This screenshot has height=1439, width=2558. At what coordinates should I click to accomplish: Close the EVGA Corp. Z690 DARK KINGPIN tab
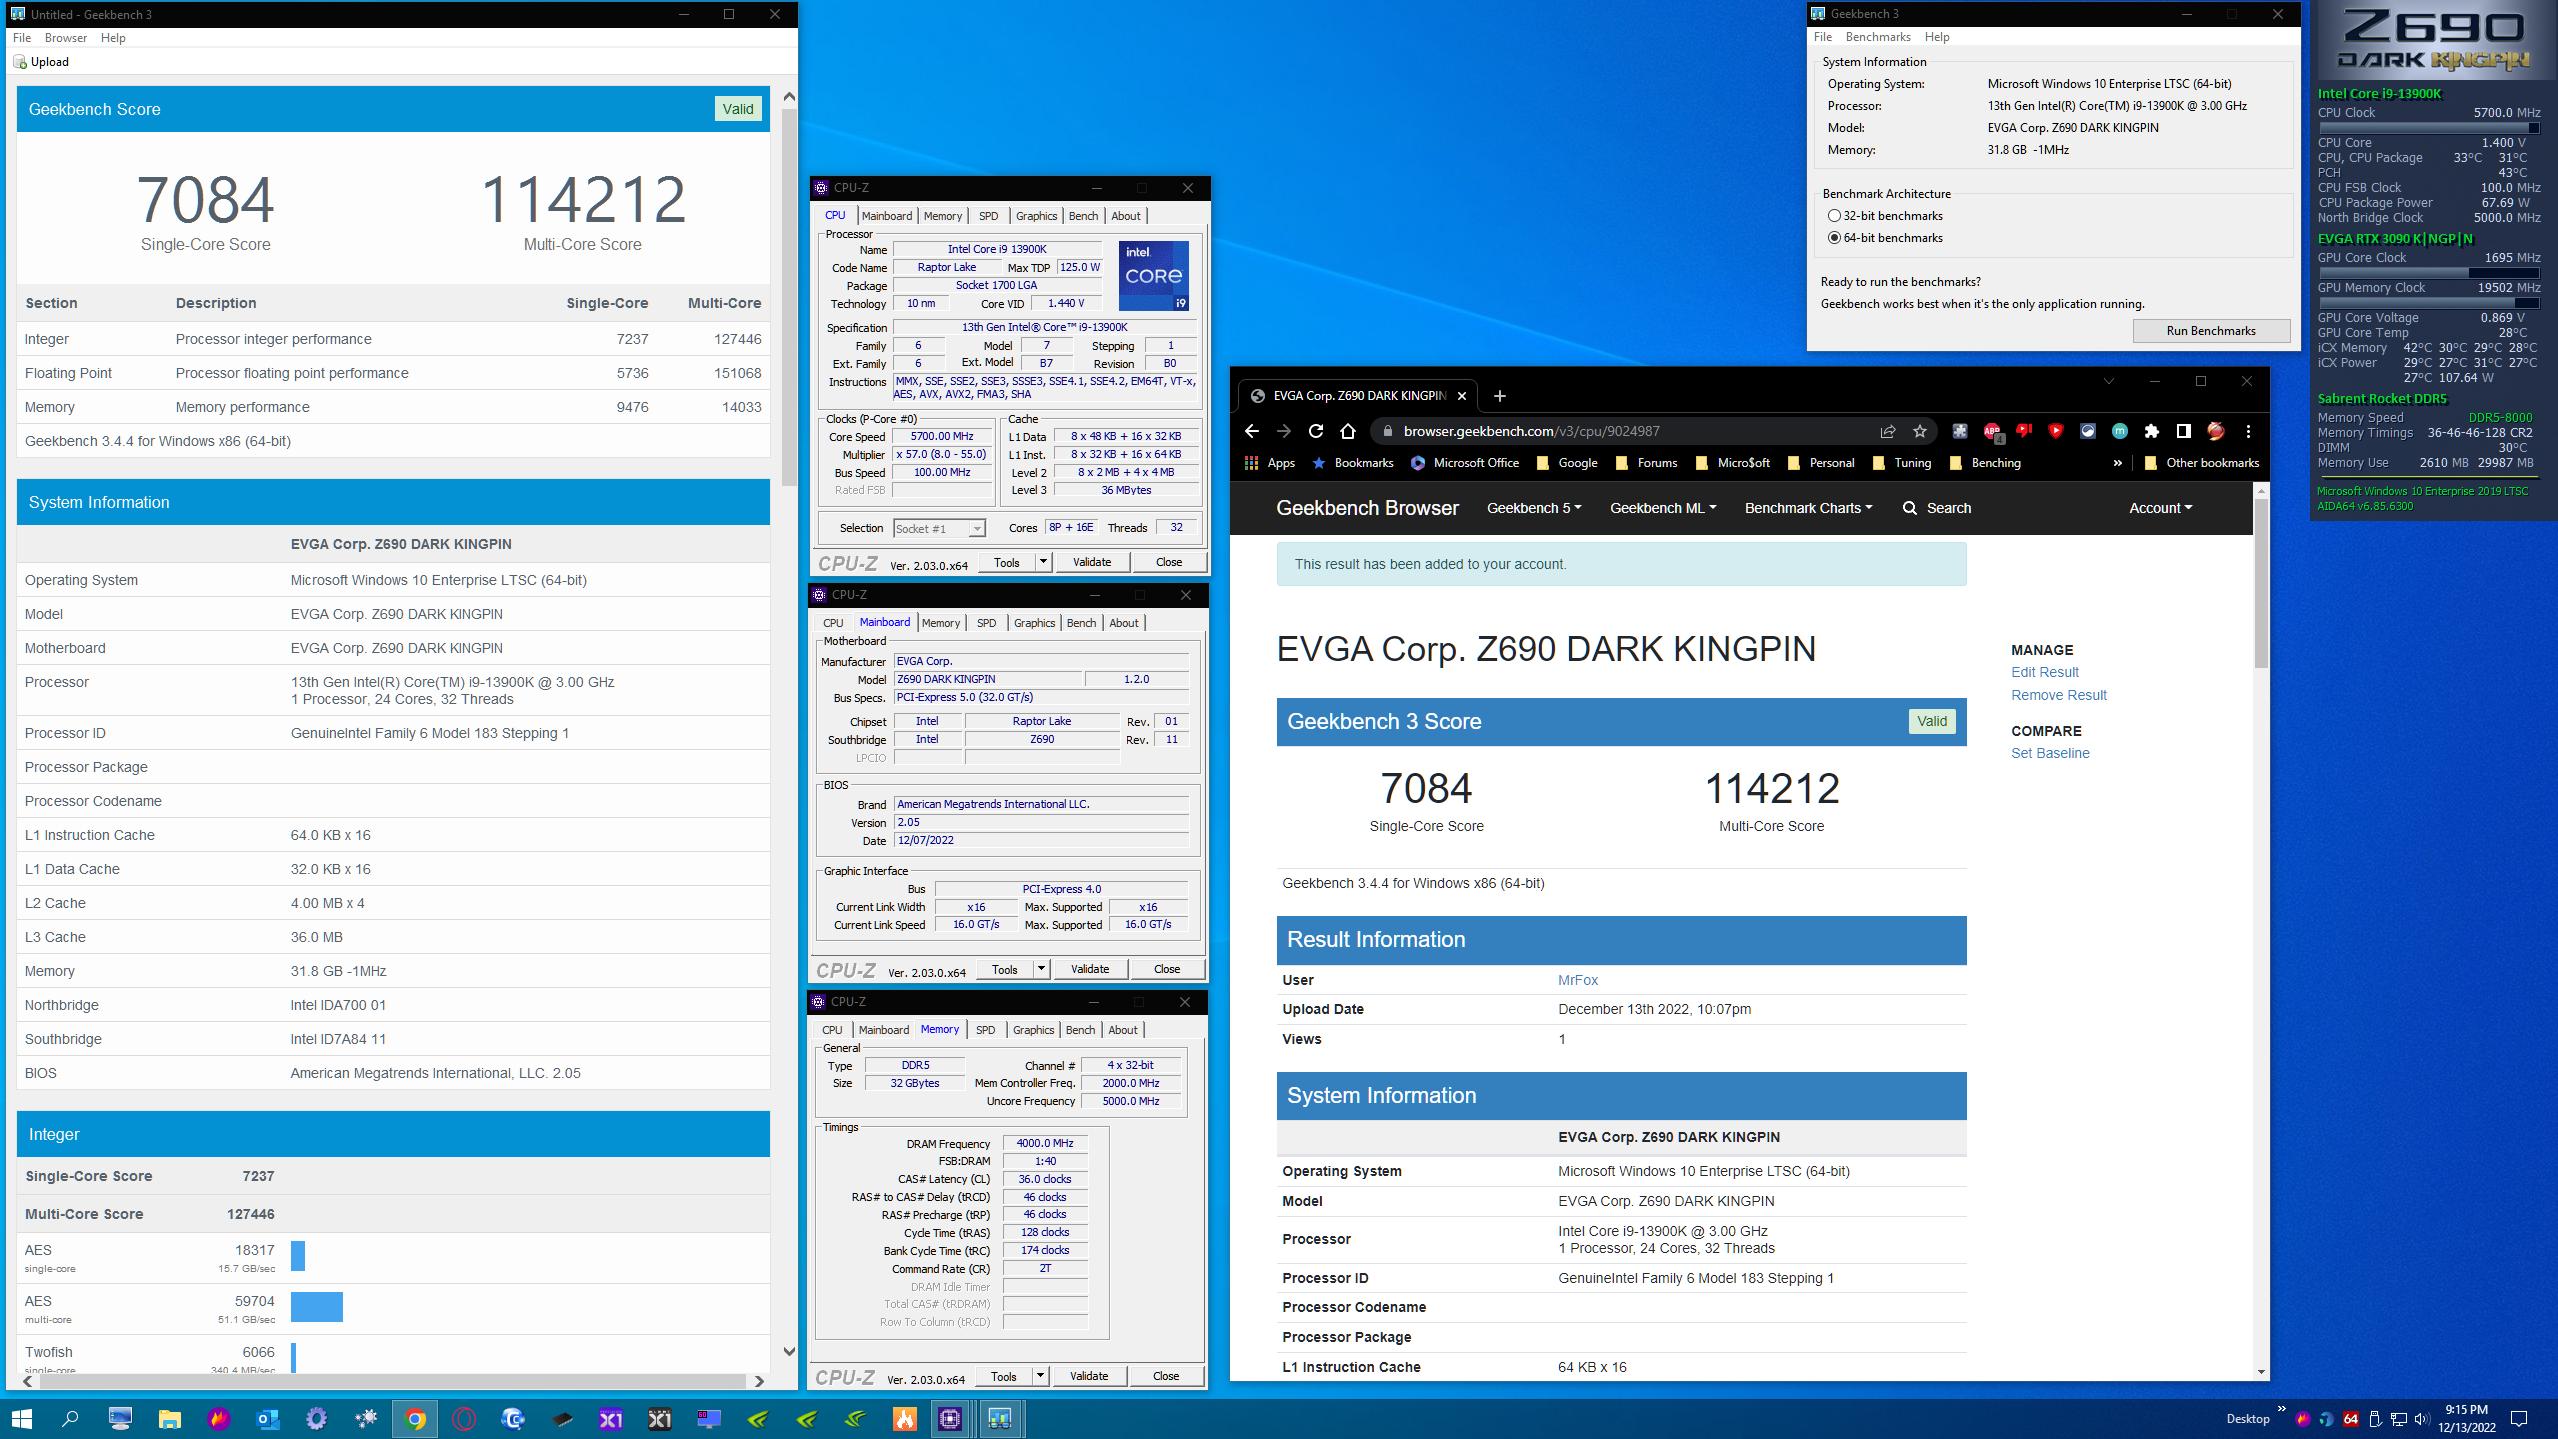click(1462, 396)
